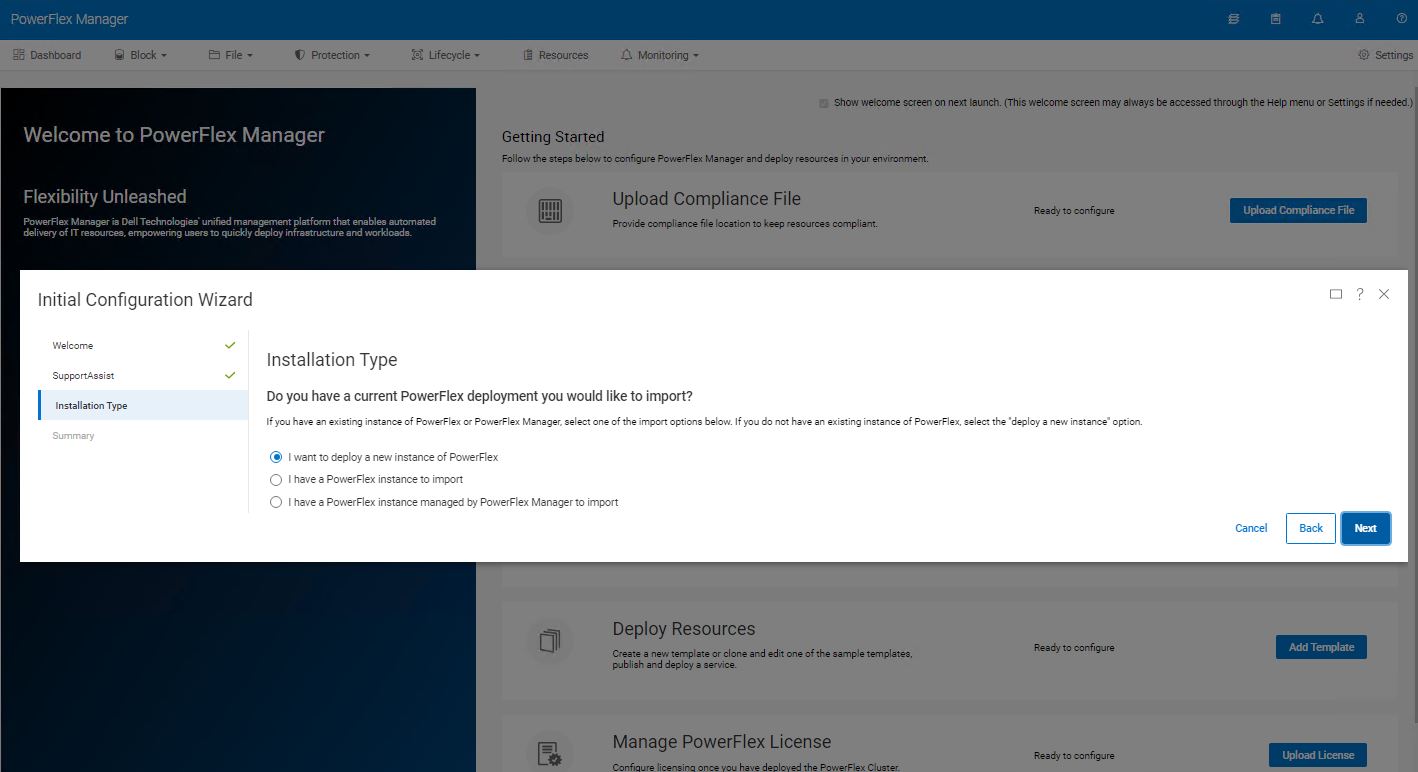This screenshot has width=1418, height=772.
Task: Click the jobs queue stack icon
Action: (x=1233, y=18)
